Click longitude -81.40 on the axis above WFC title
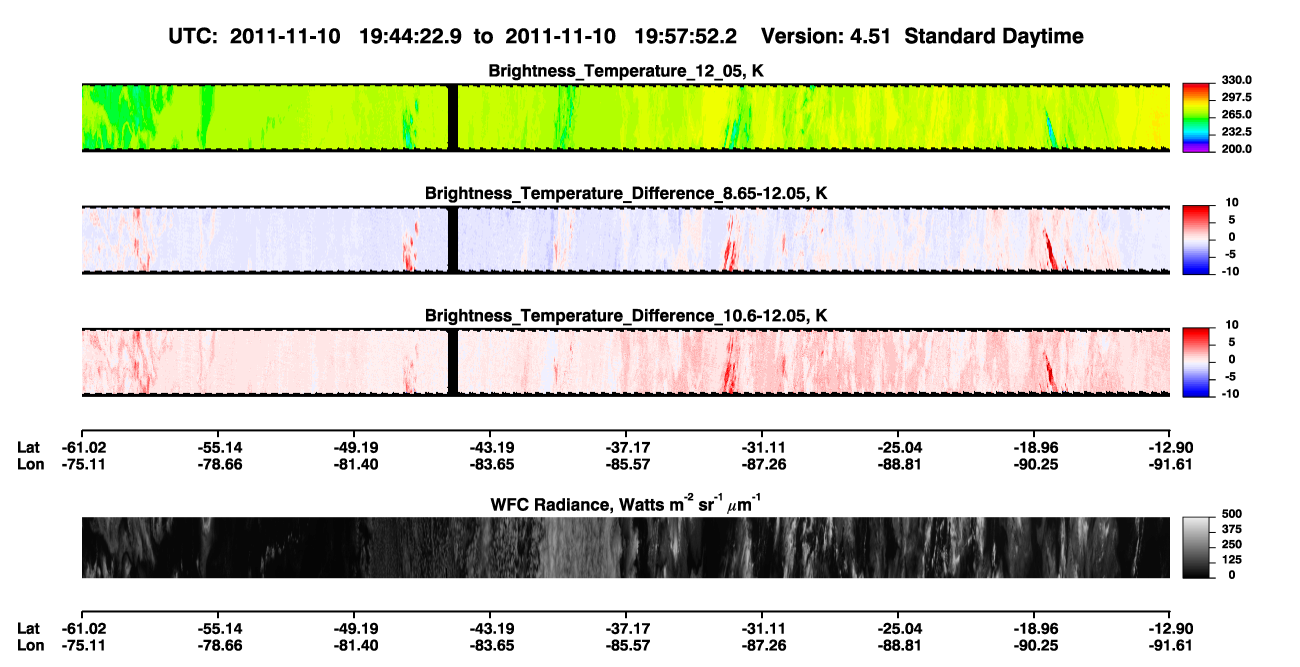This screenshot has width=1300, height=667. click(x=357, y=465)
